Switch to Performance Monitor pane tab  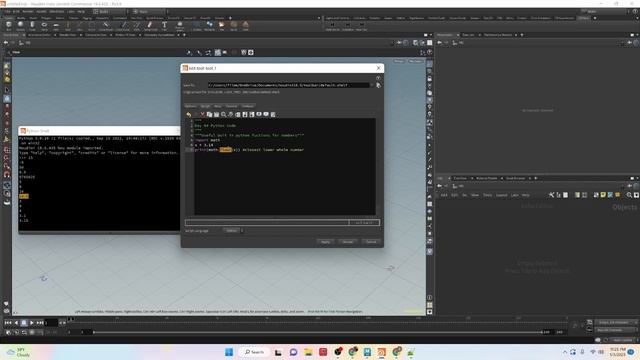pyautogui.click(x=498, y=35)
